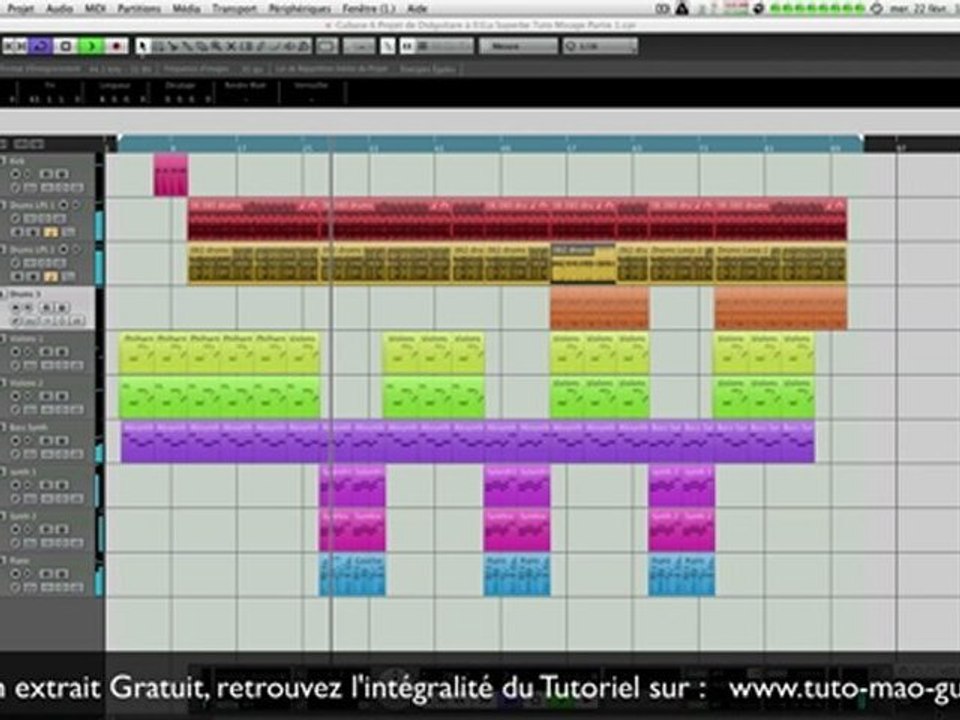Toggle record enable on Synth 2 track
This screenshot has height=720, width=960.
pos(15,529)
